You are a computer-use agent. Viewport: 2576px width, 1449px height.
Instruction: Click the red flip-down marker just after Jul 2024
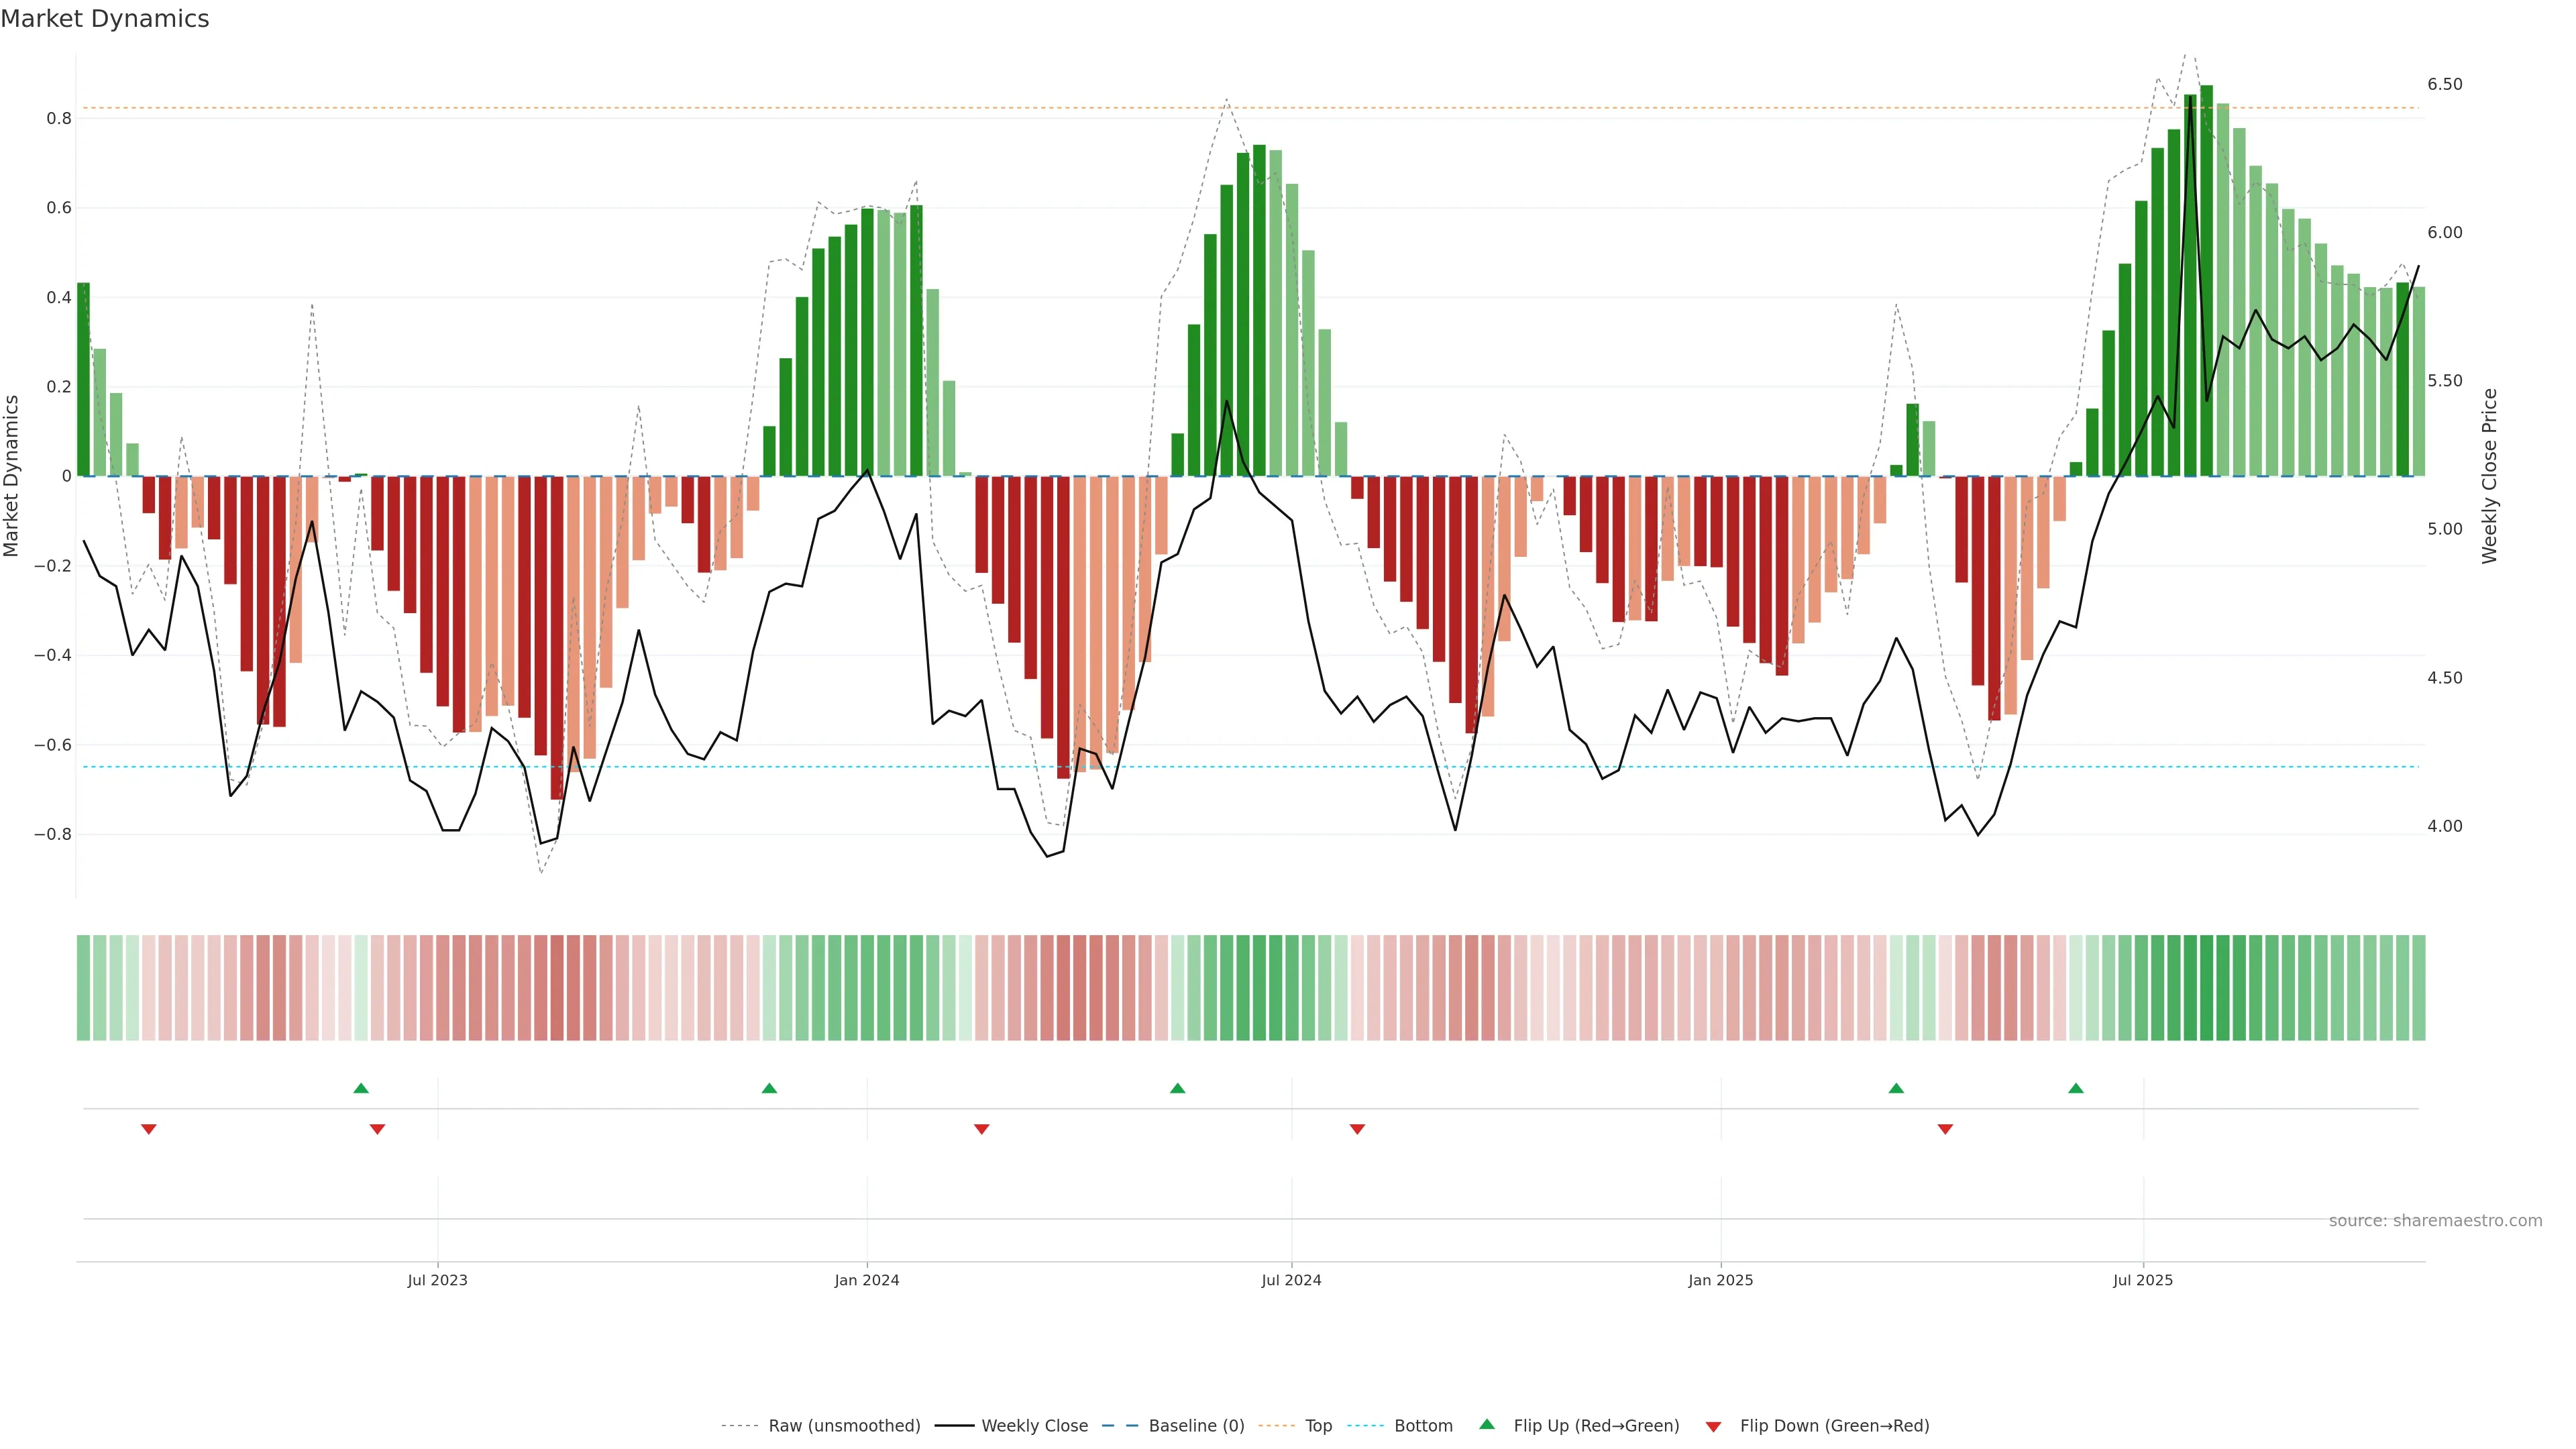pyautogui.click(x=1357, y=1129)
